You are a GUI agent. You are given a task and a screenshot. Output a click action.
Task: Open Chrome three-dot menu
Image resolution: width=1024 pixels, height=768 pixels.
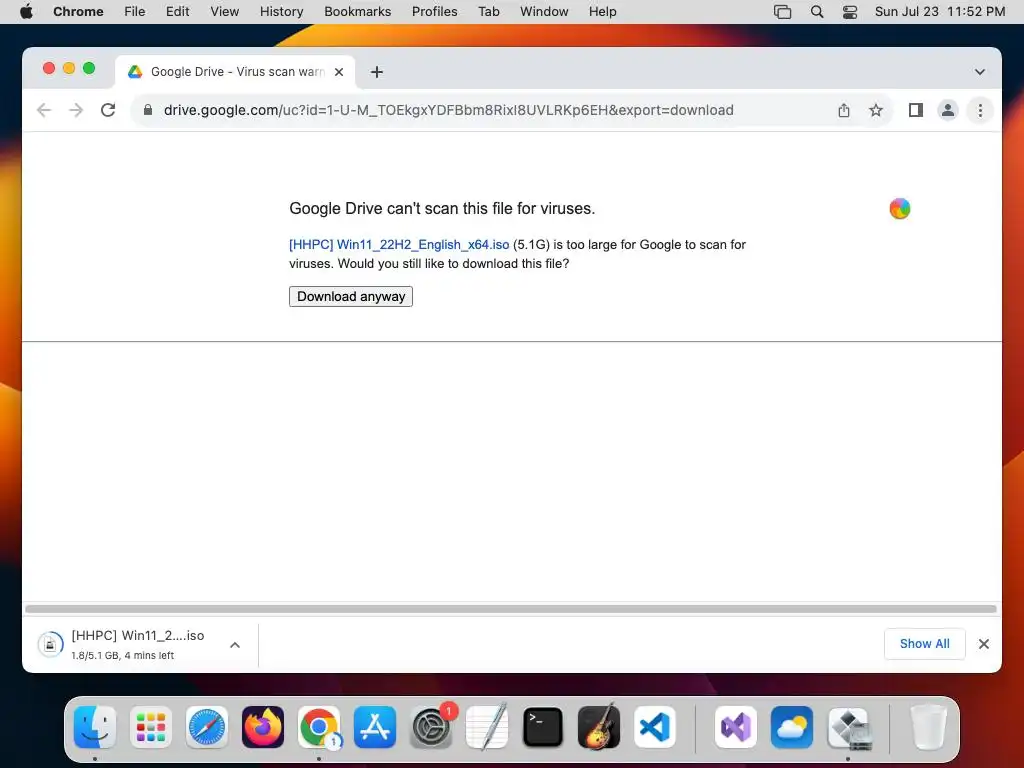[980, 110]
